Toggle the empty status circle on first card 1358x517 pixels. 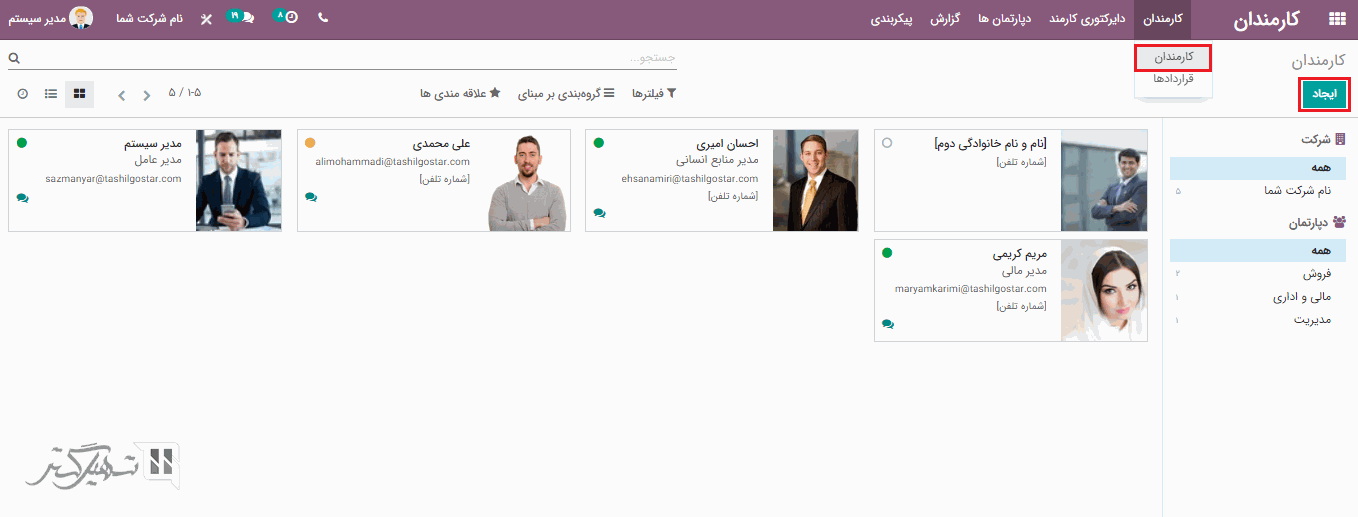coord(887,143)
